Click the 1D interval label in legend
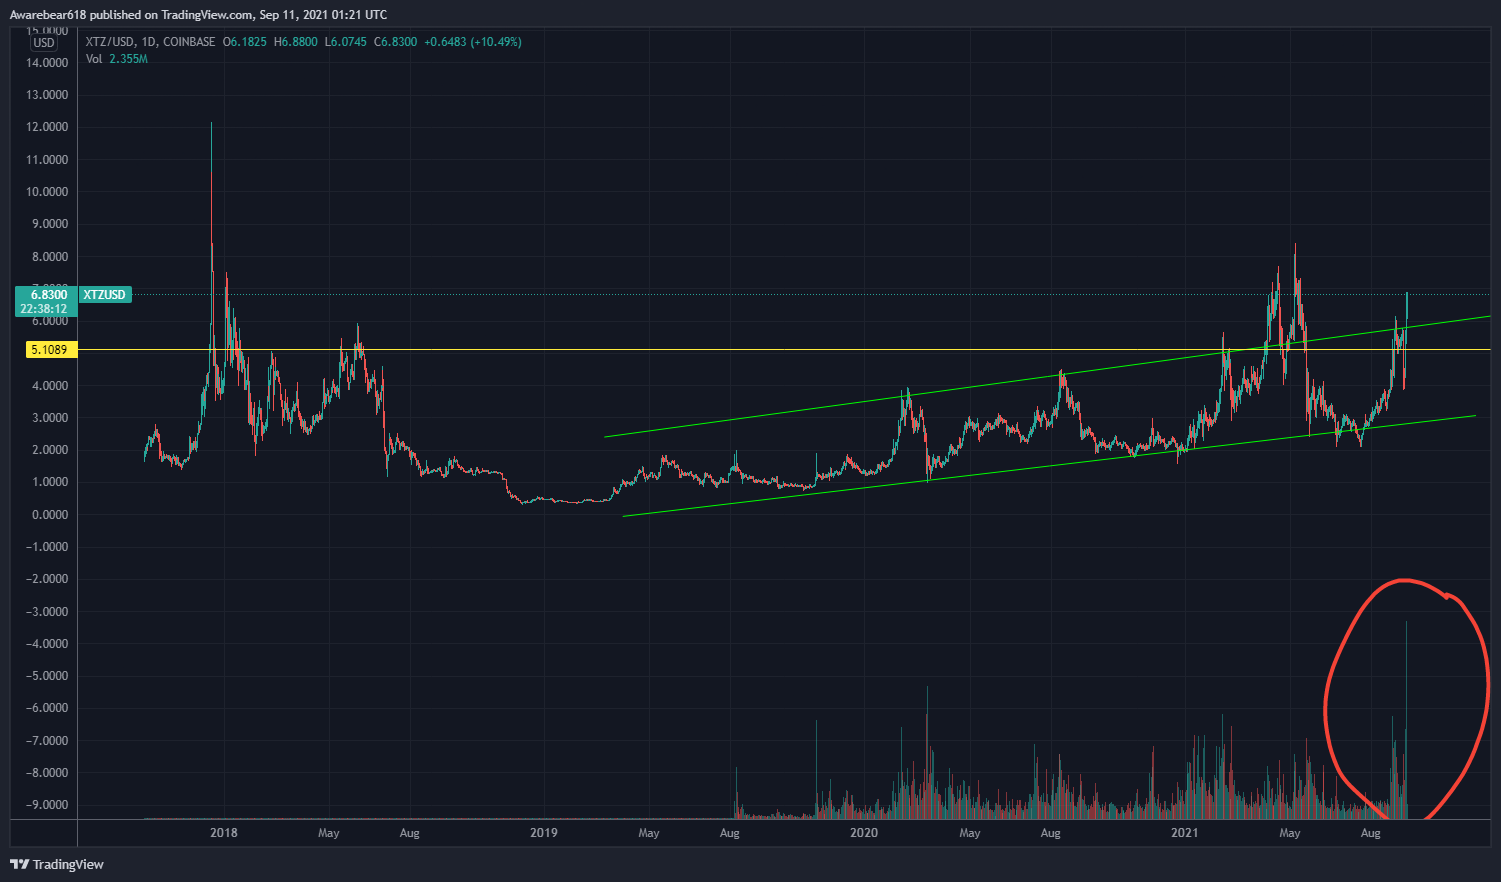The image size is (1501, 882). tap(150, 42)
